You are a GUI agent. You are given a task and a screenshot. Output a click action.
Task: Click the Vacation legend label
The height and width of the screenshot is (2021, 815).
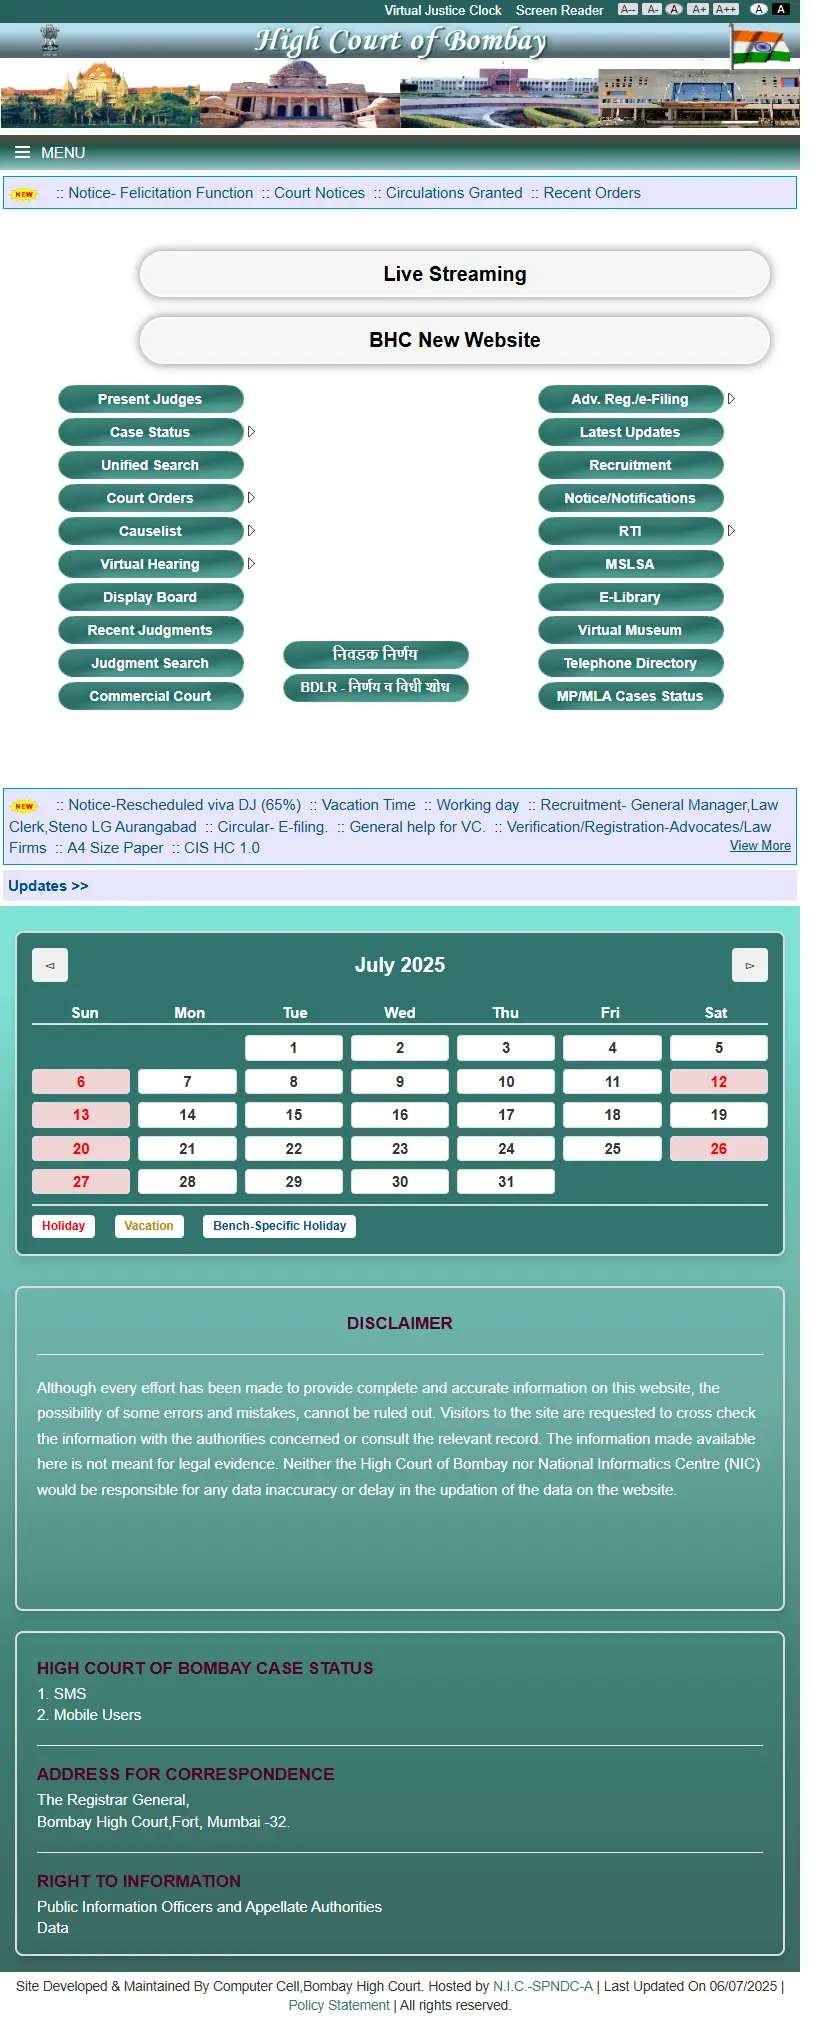point(149,1226)
